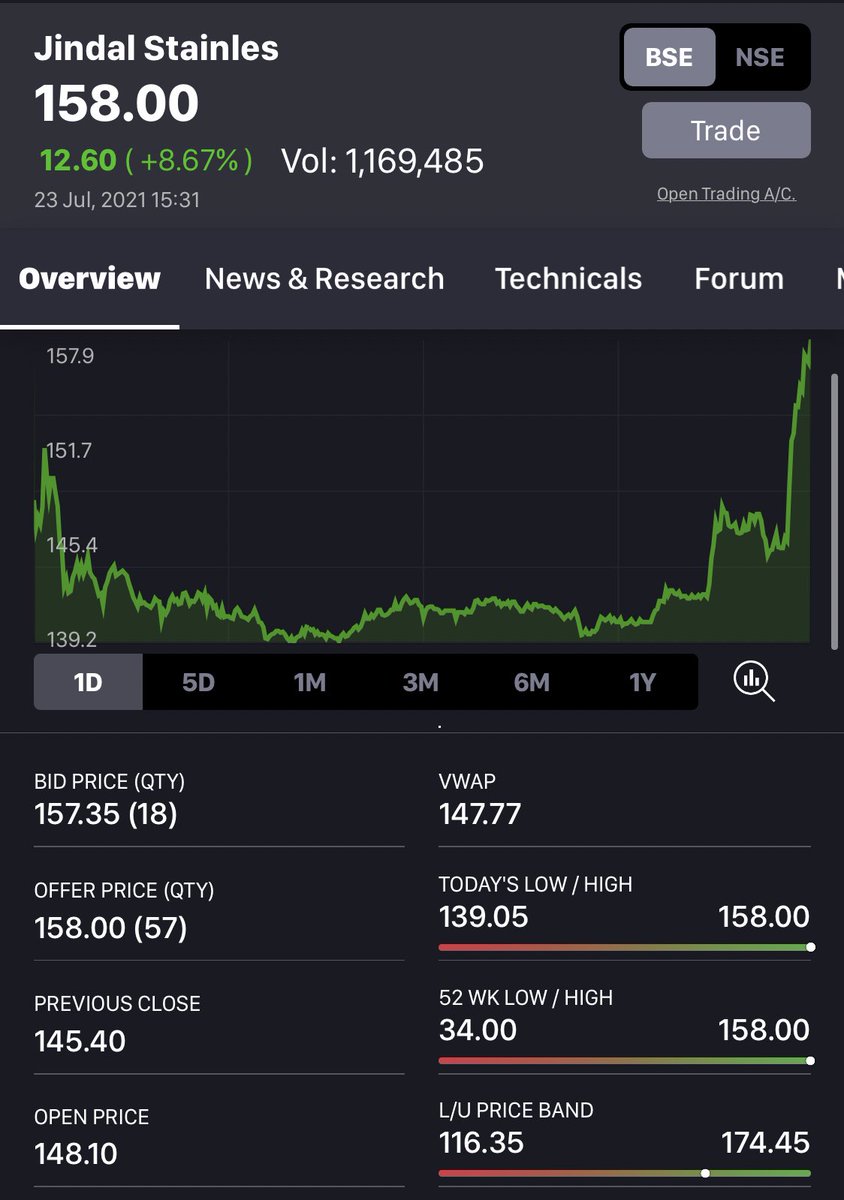Click the 151.7 chart axis label
844x1200 pixels.
[x=68, y=451]
